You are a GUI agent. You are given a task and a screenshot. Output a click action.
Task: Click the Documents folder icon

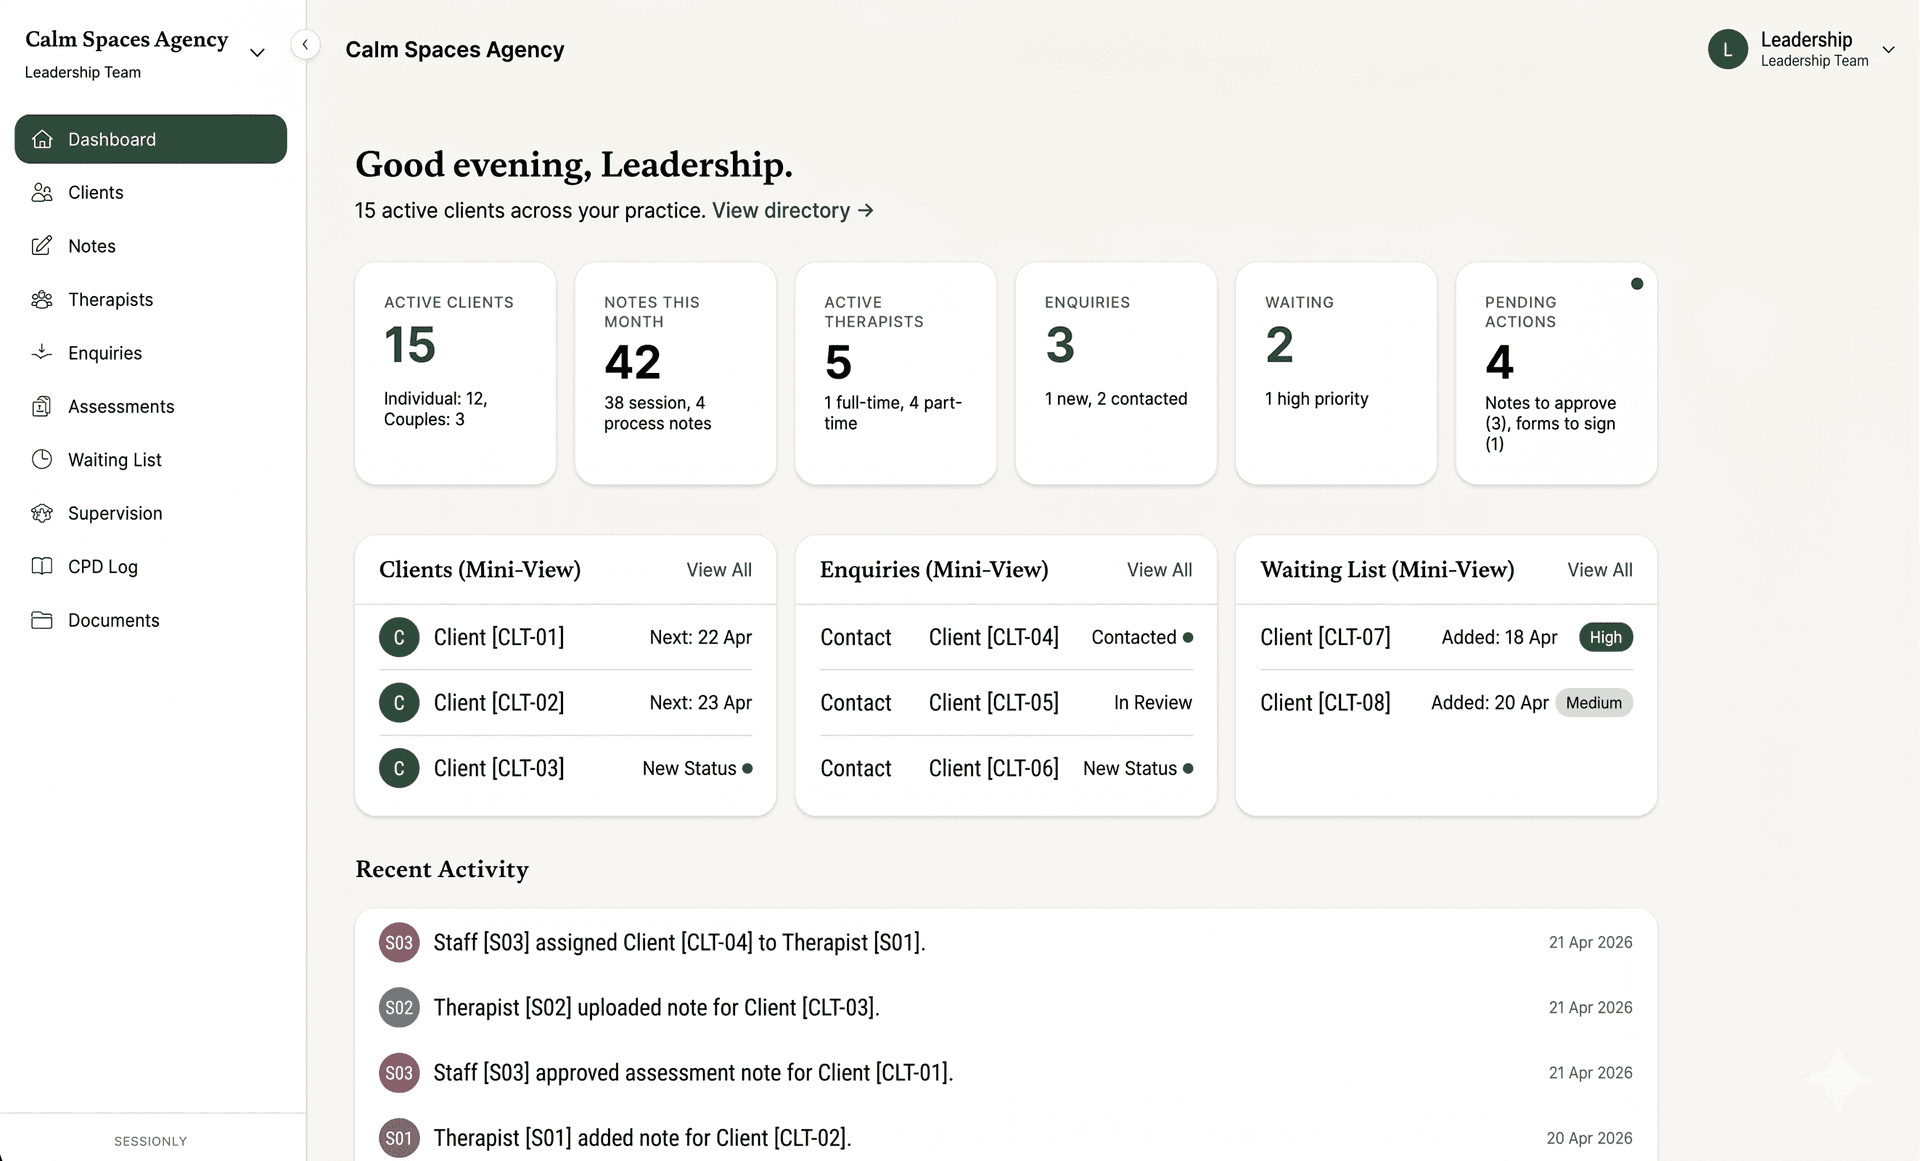(x=42, y=620)
